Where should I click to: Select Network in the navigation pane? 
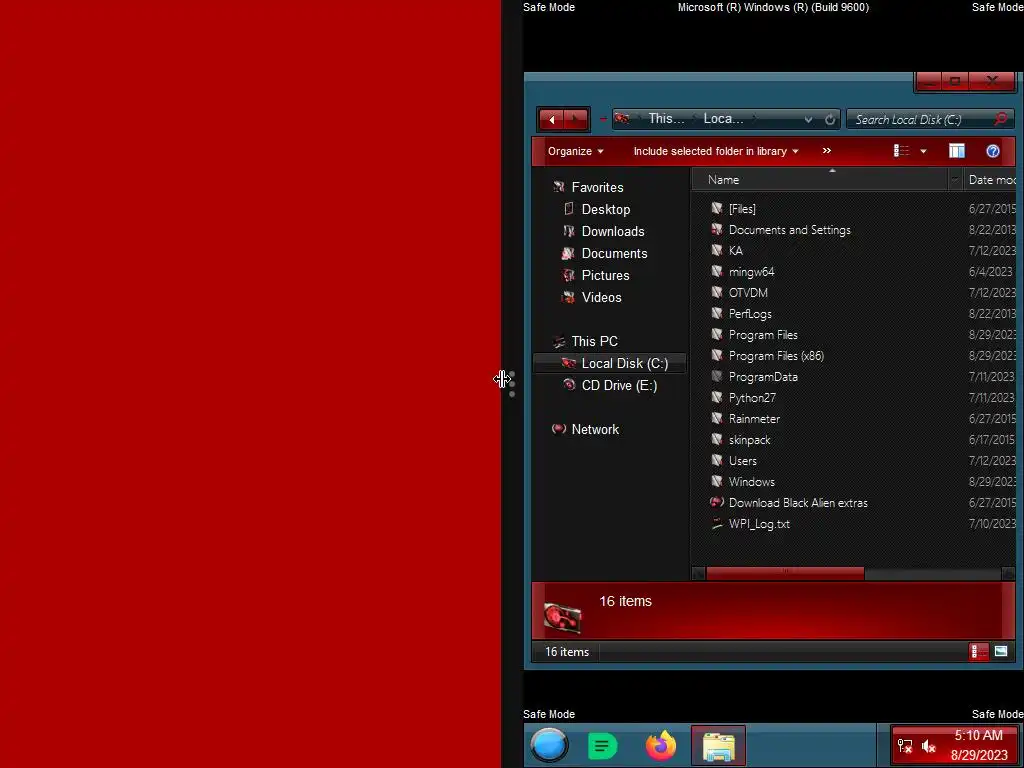[594, 429]
